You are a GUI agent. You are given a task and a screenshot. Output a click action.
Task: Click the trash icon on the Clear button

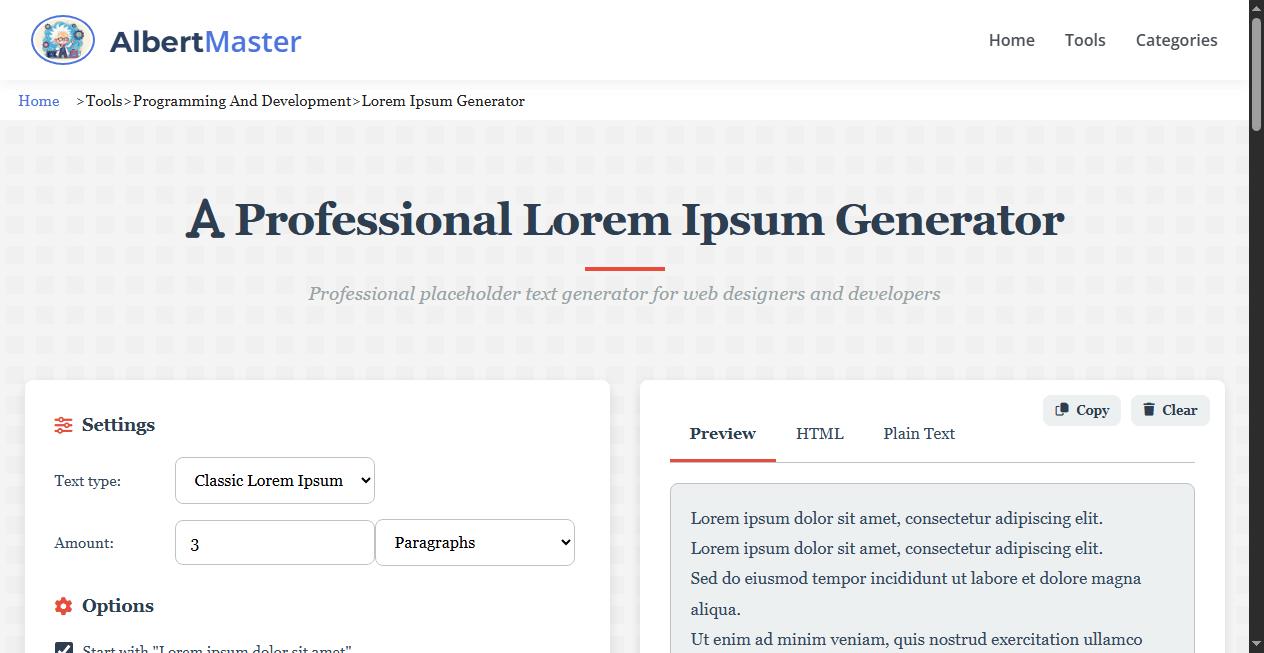pyautogui.click(x=1147, y=409)
